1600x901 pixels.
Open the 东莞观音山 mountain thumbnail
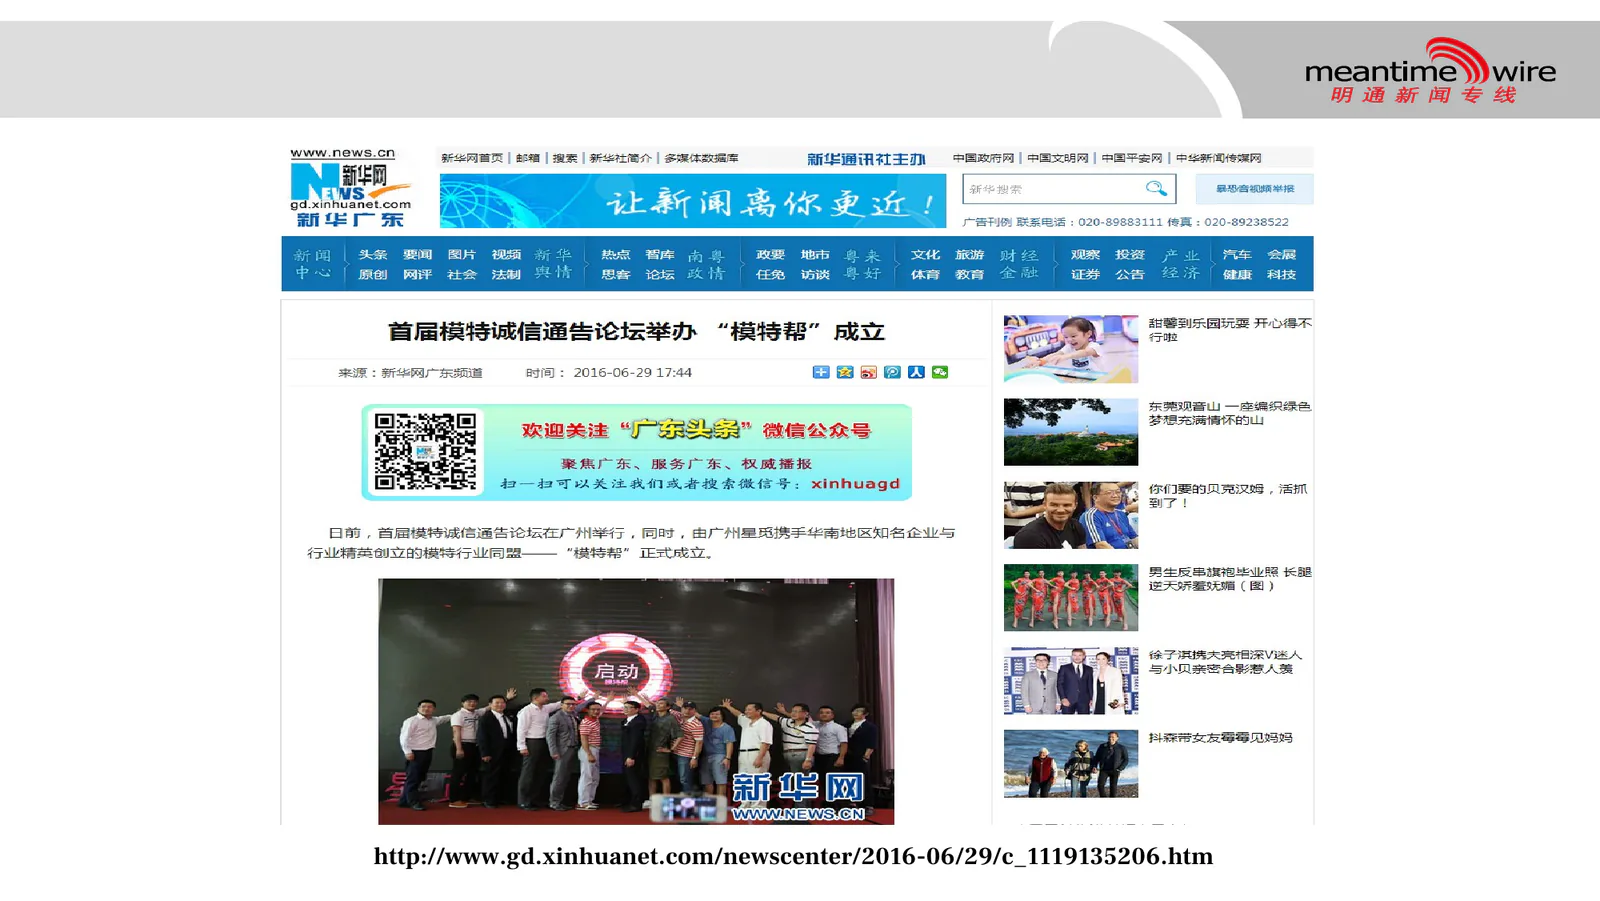point(1071,432)
